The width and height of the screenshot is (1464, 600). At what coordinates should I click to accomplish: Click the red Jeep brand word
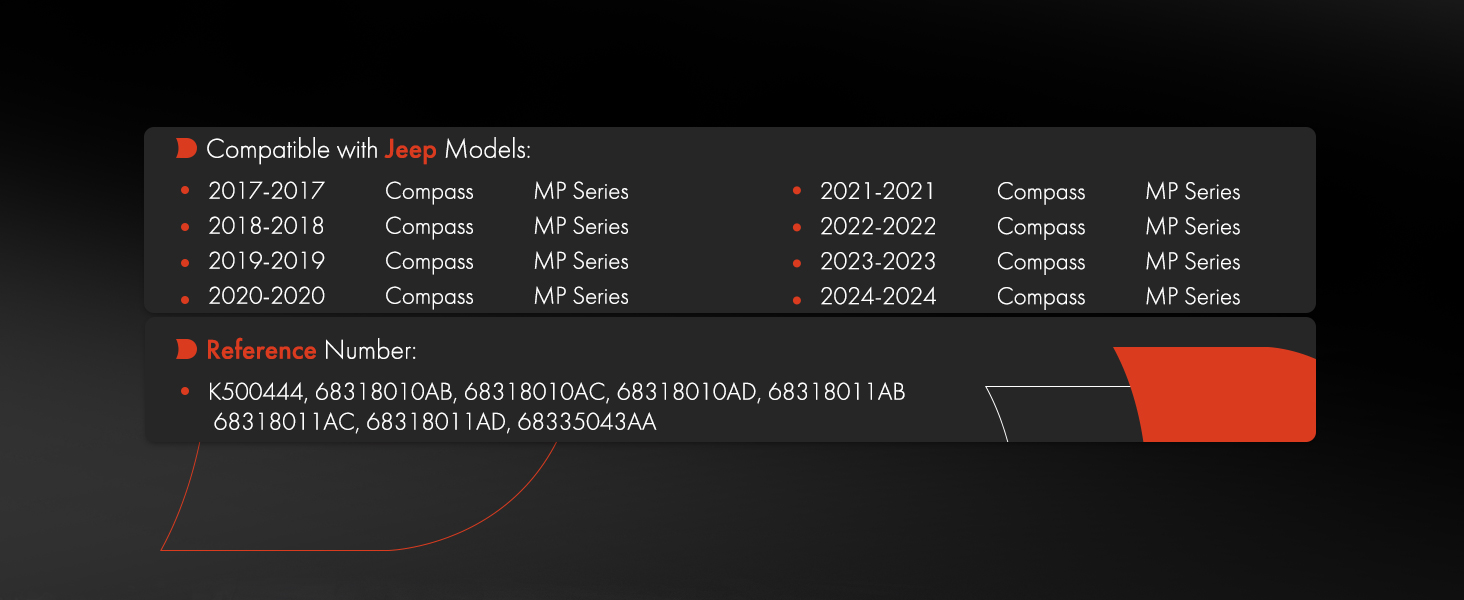click(410, 151)
